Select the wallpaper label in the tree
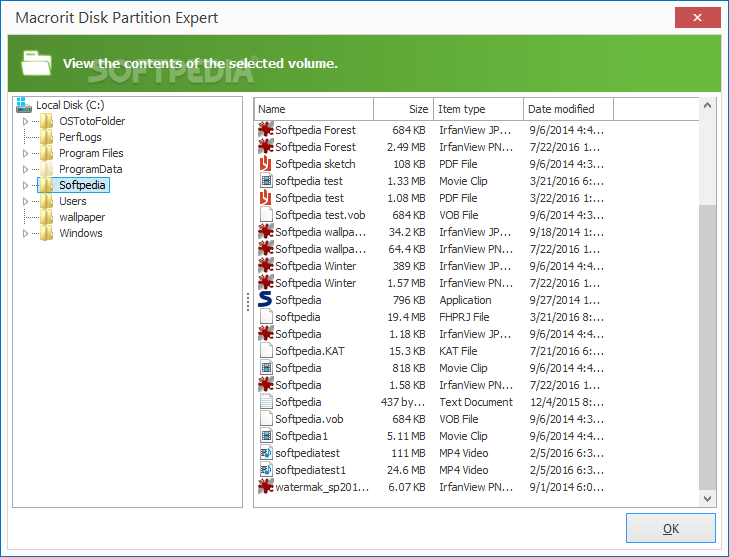The image size is (729, 557). (82, 217)
